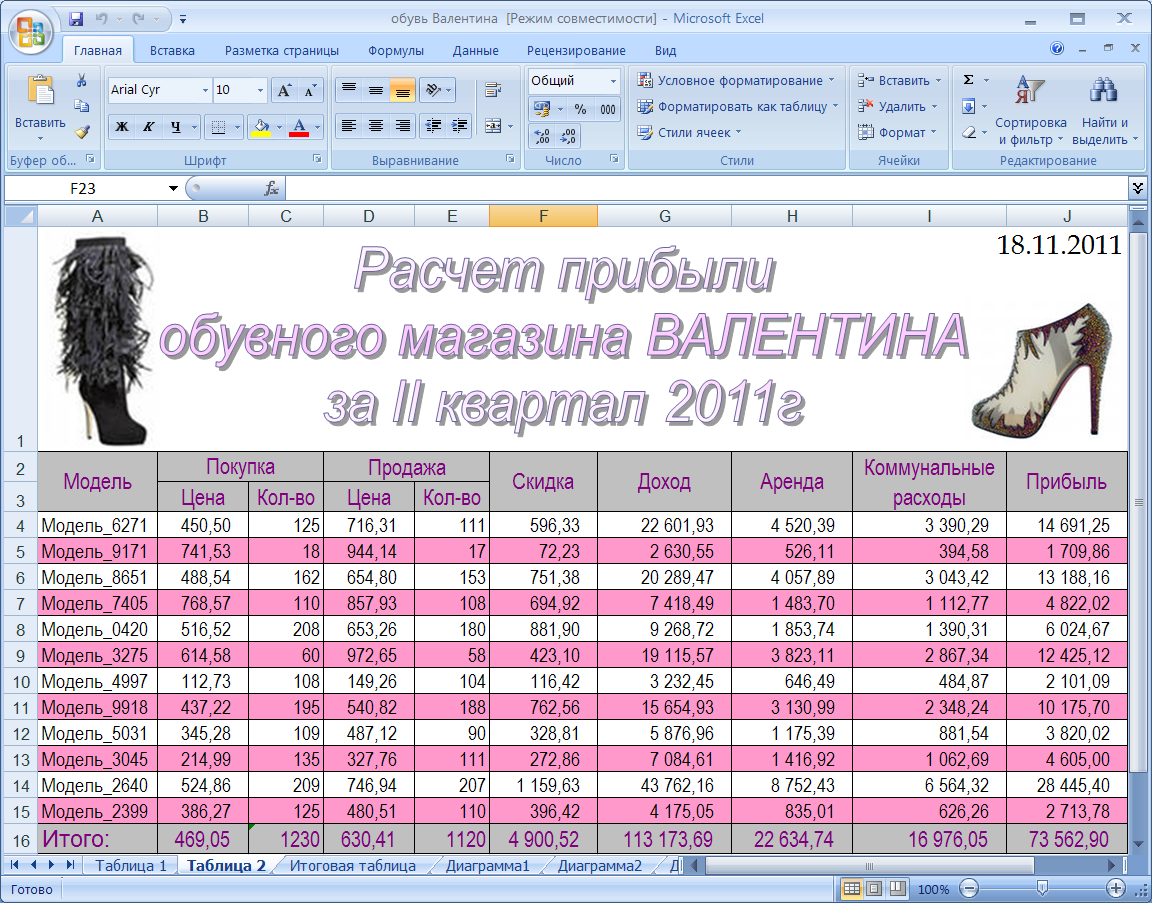Open Шрифт group dialog launcher
The width and height of the screenshot is (1152, 903).
point(317,159)
